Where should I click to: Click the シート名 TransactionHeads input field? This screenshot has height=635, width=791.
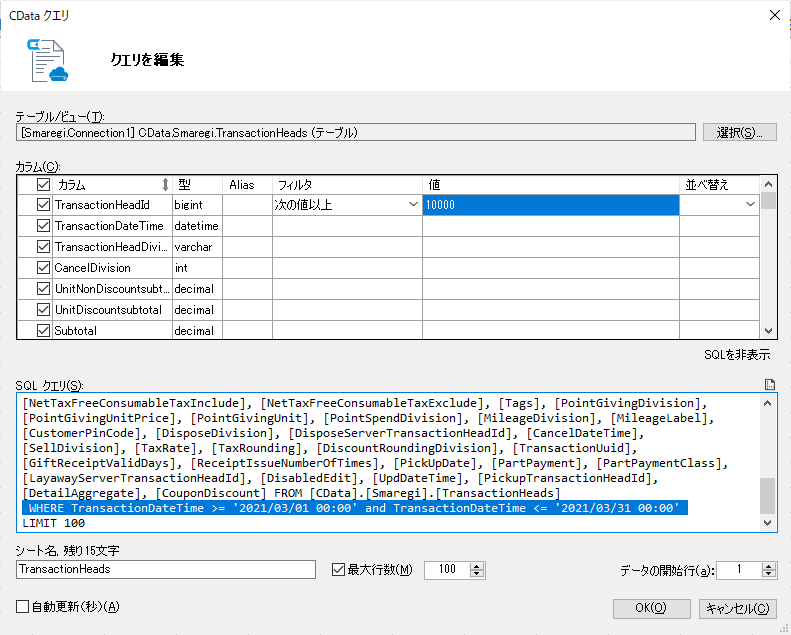click(x=166, y=569)
